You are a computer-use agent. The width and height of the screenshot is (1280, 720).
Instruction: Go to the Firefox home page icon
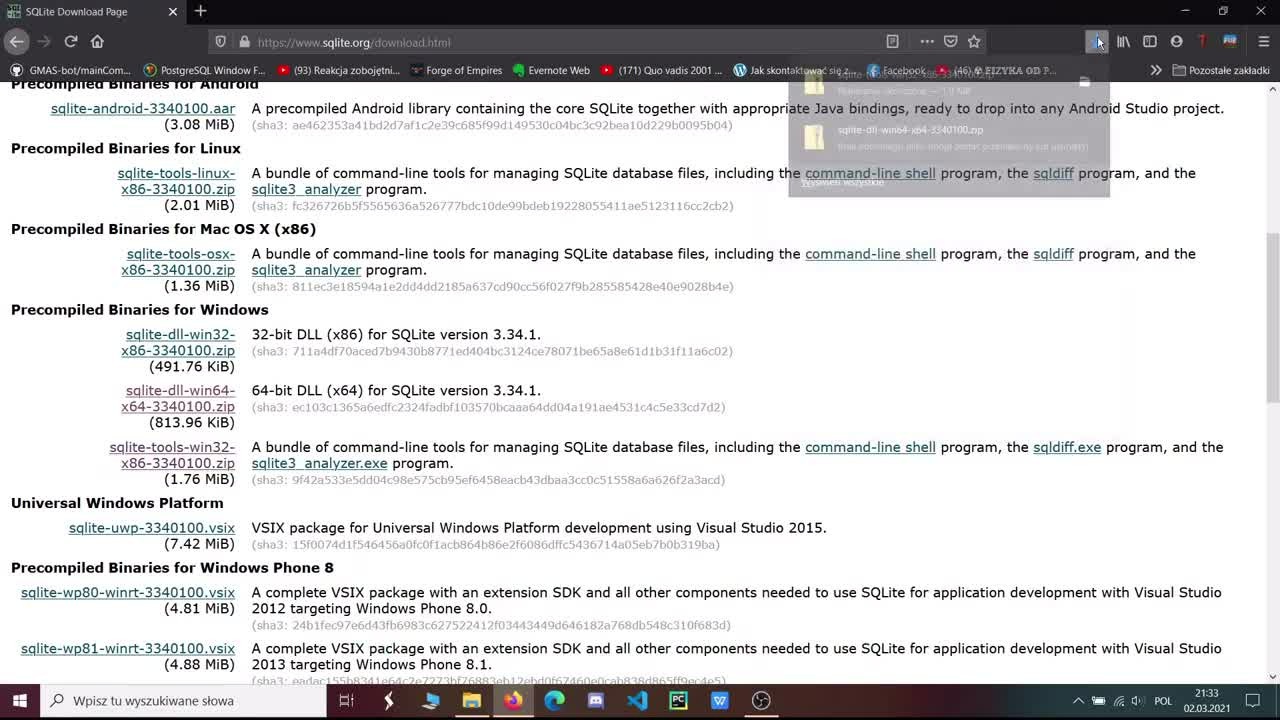click(97, 42)
